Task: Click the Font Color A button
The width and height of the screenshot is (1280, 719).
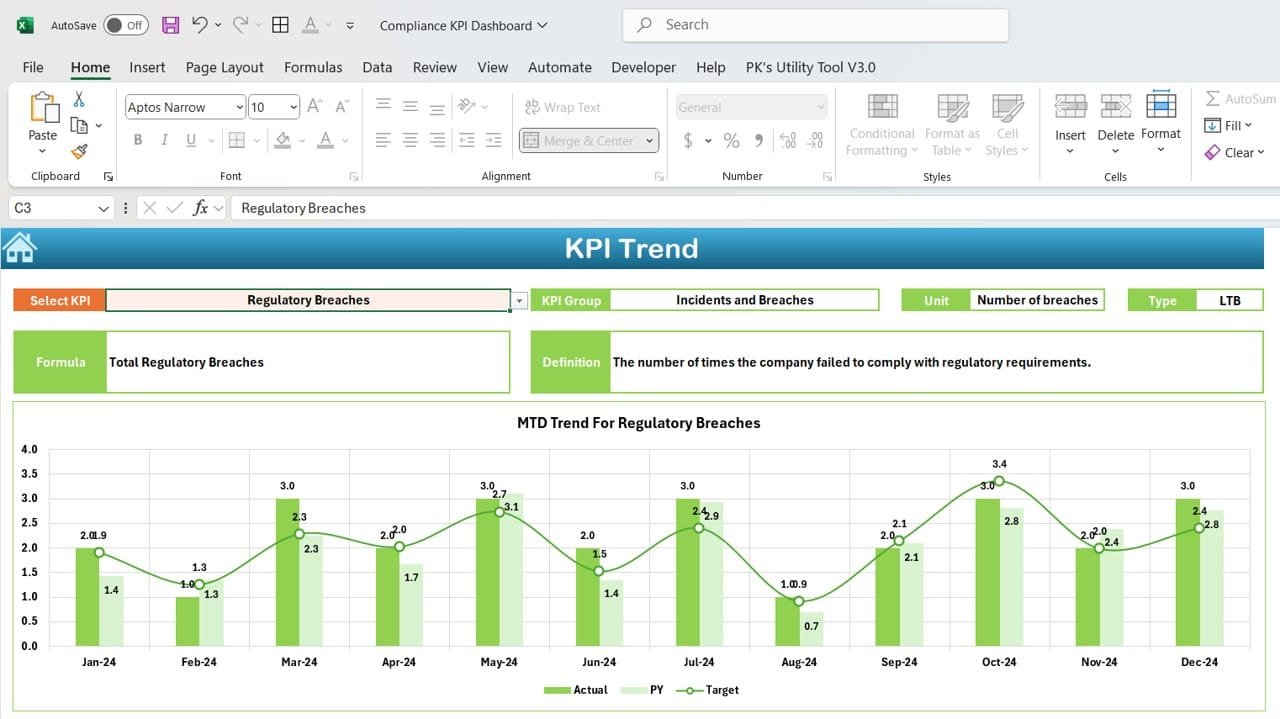Action: (325, 140)
